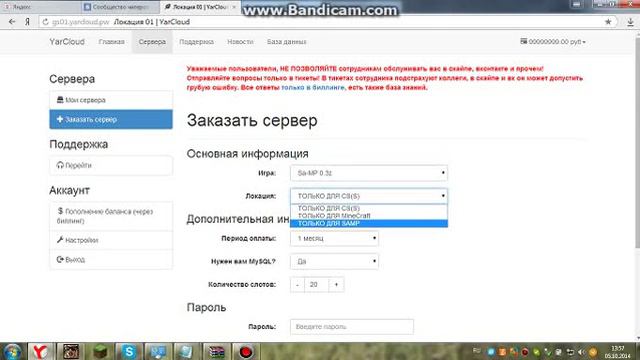Click the Пароль input field
The image size is (640, 360).
click(351, 327)
